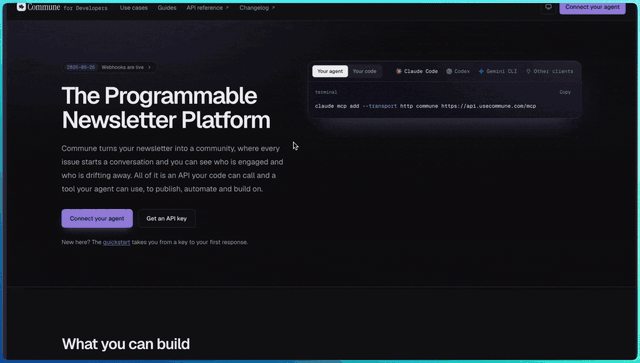The width and height of the screenshot is (640, 363).
Task: Open the Changelog external link
Action: 257,8
